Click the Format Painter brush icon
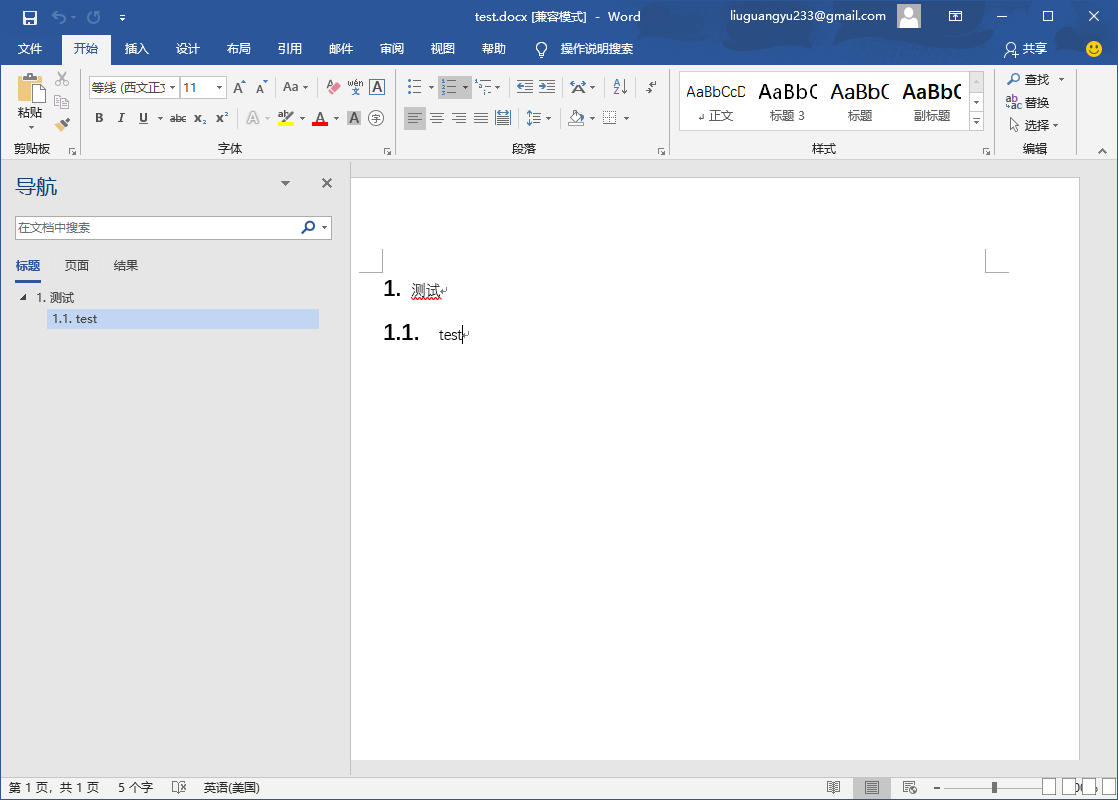The width and height of the screenshot is (1118, 800). click(62, 125)
